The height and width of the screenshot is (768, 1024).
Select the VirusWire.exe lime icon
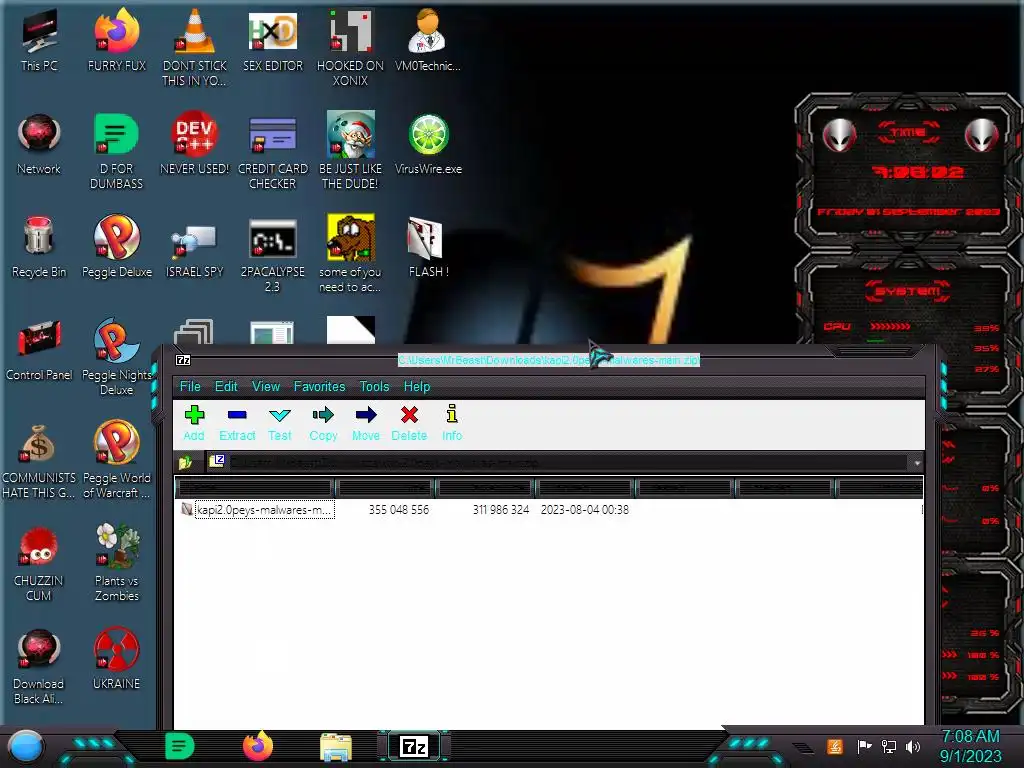pos(428,144)
